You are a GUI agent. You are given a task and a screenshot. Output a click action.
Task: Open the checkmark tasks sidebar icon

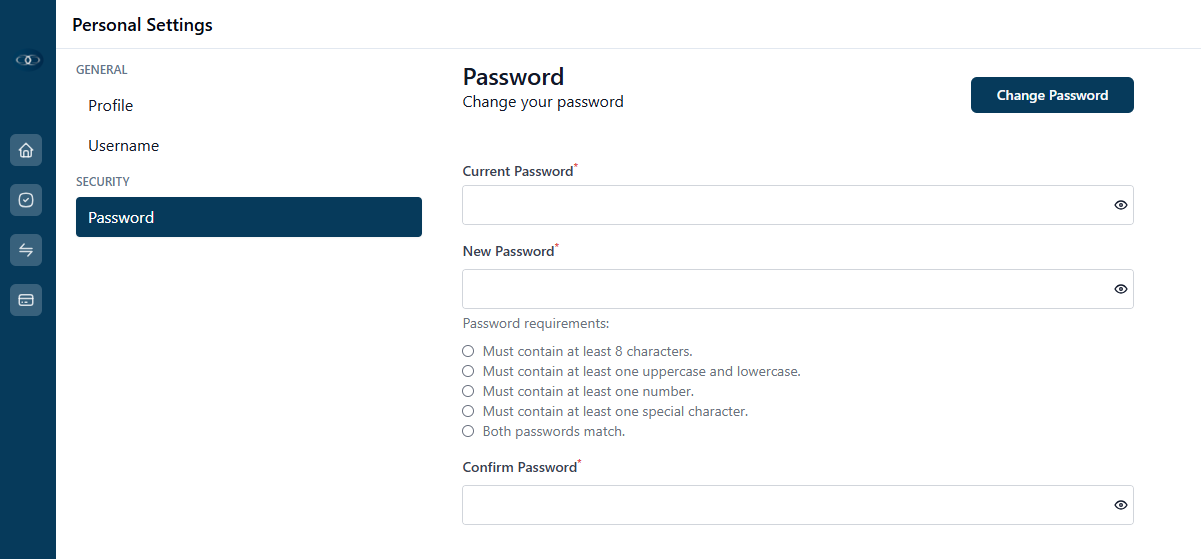coord(26,200)
